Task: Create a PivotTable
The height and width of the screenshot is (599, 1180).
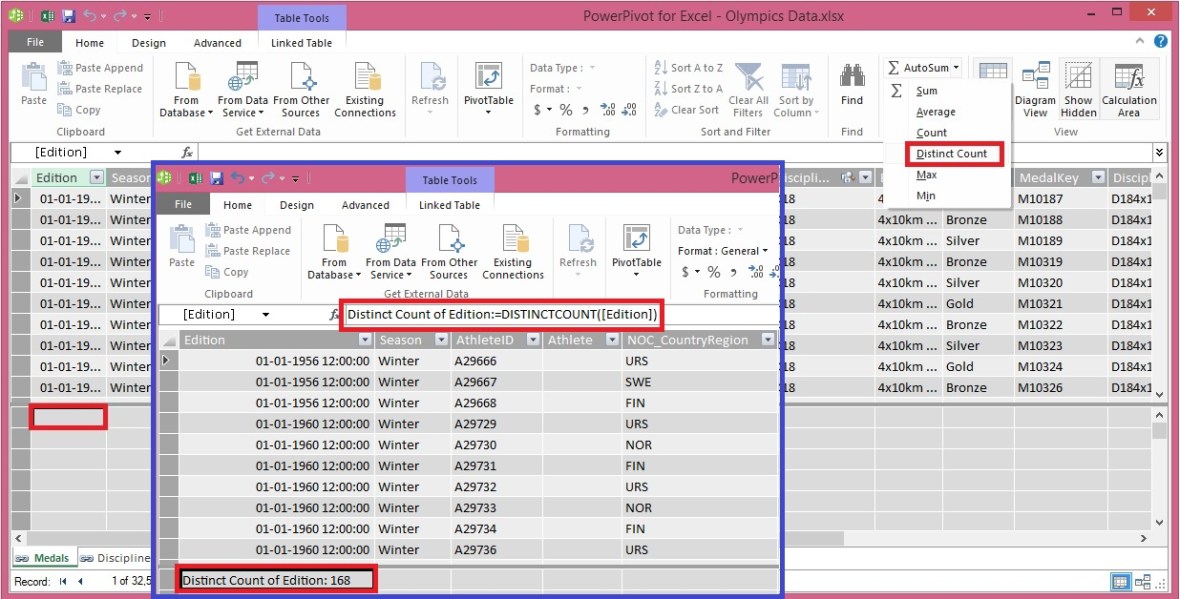Action: click(x=488, y=90)
